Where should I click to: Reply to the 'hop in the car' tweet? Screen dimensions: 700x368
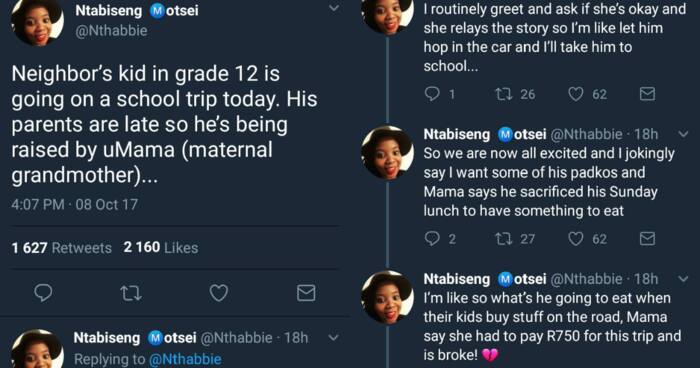(432, 94)
